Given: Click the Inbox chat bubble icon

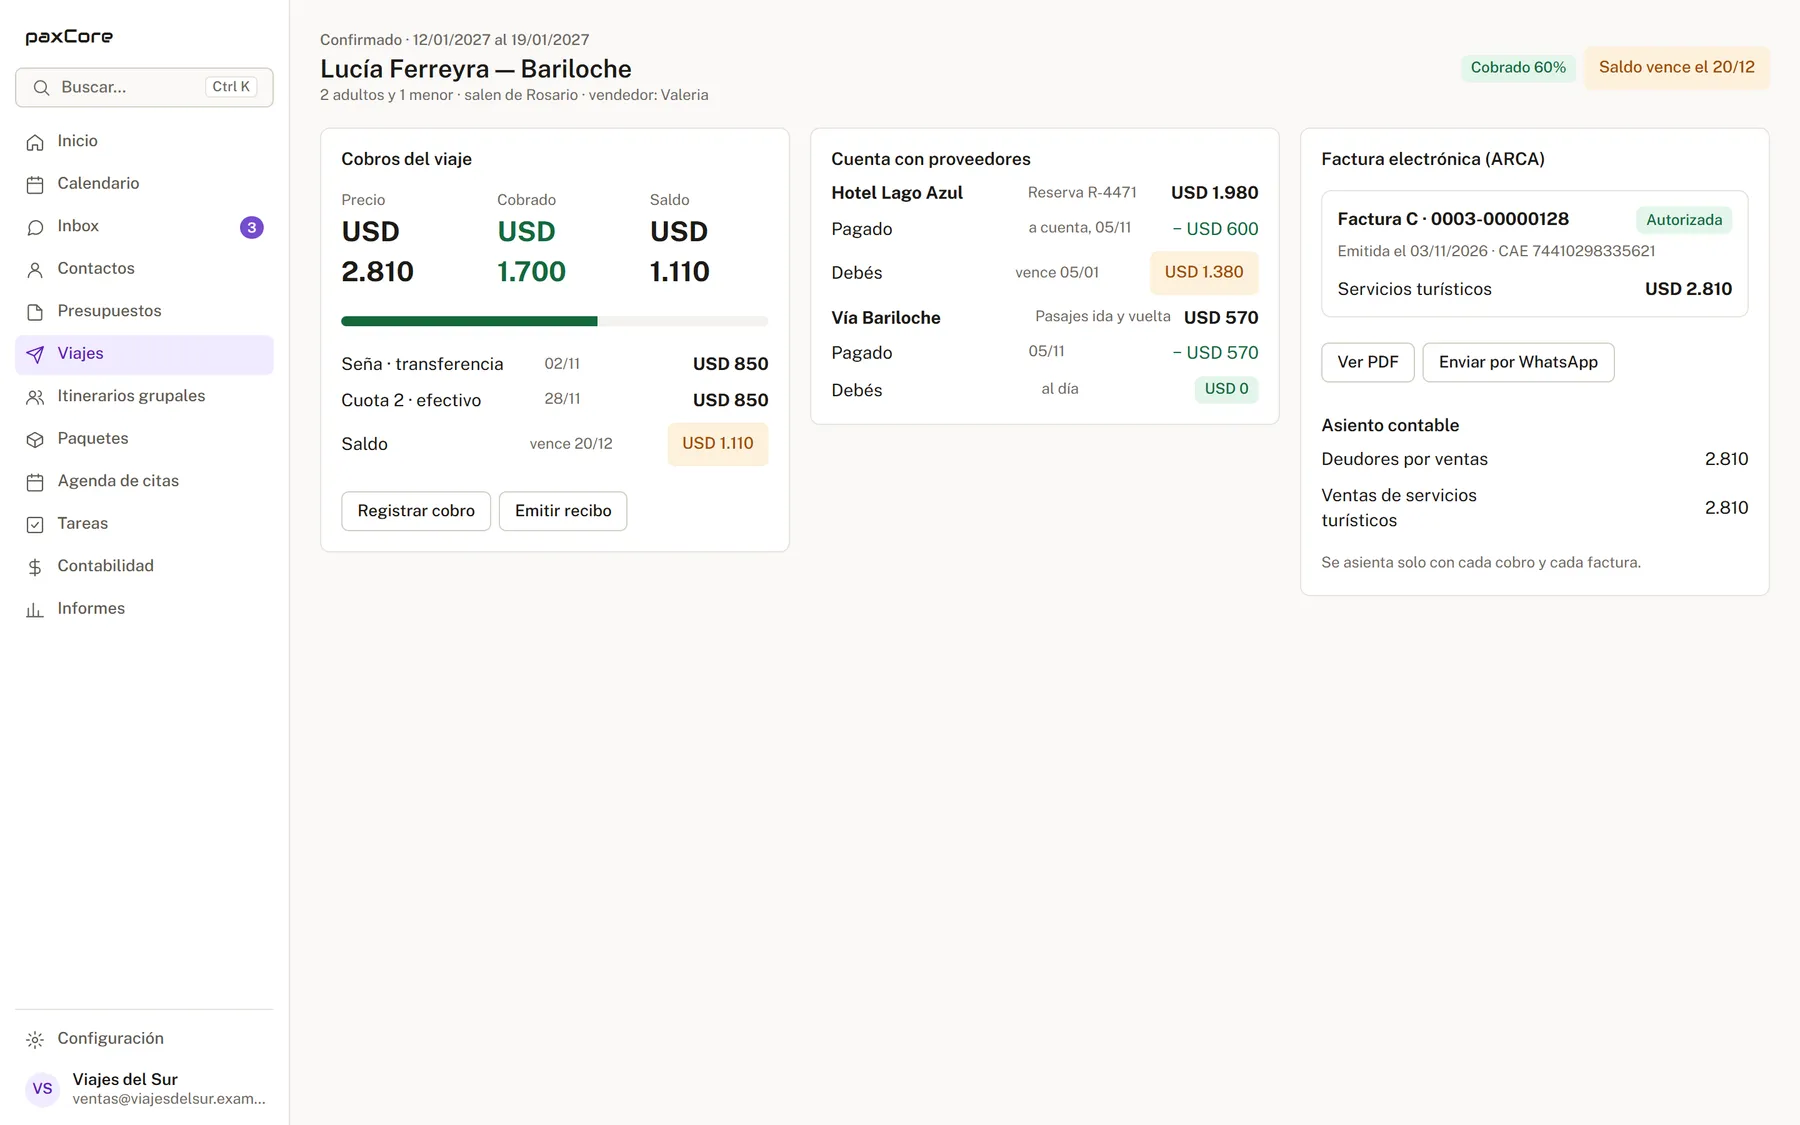Looking at the screenshot, I should click(35, 227).
